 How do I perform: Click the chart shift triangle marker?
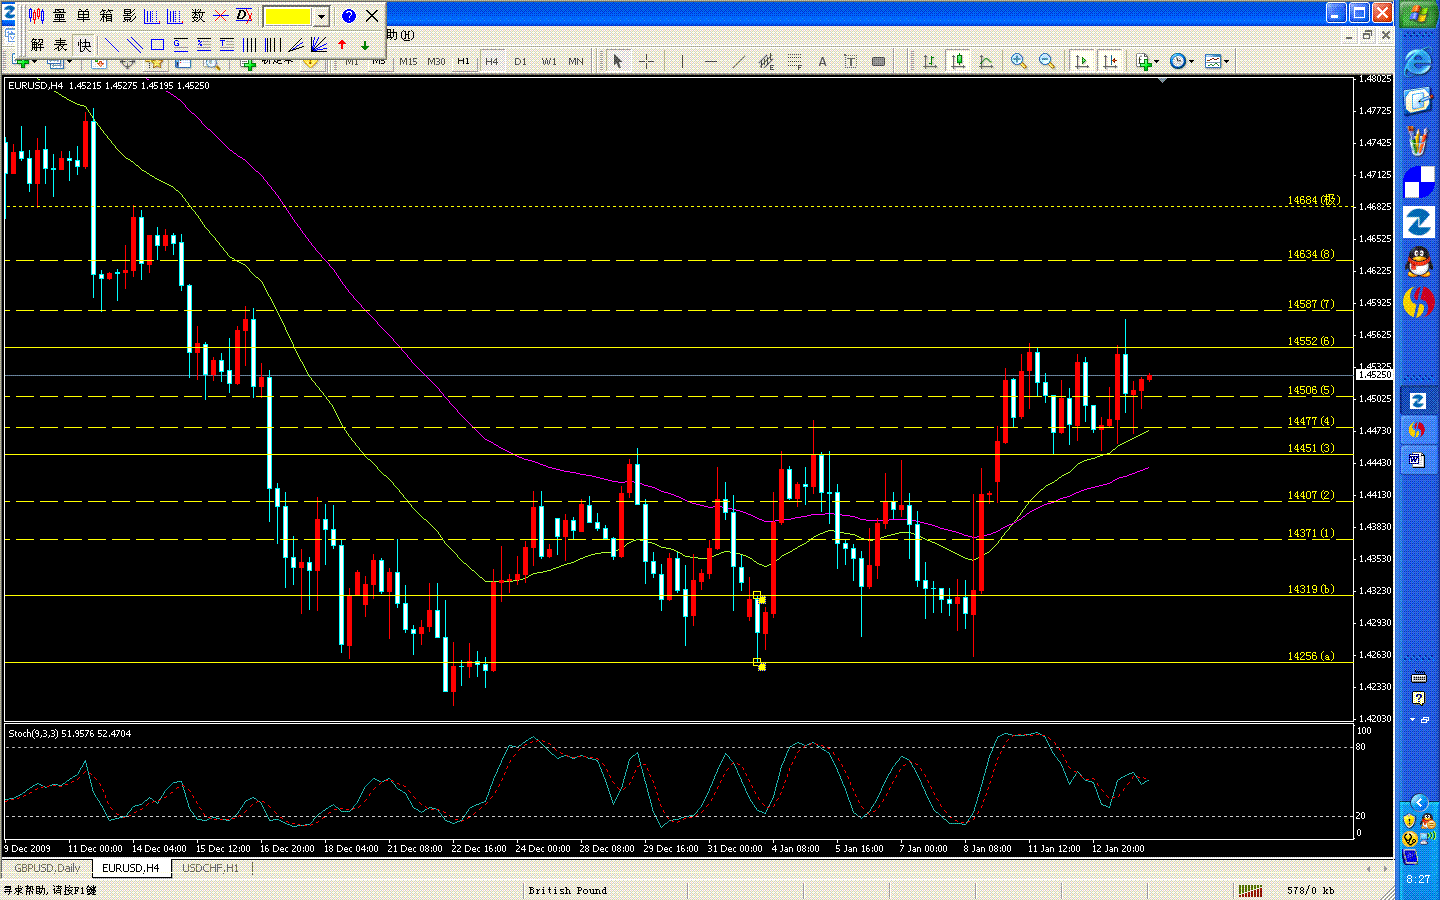[1162, 80]
